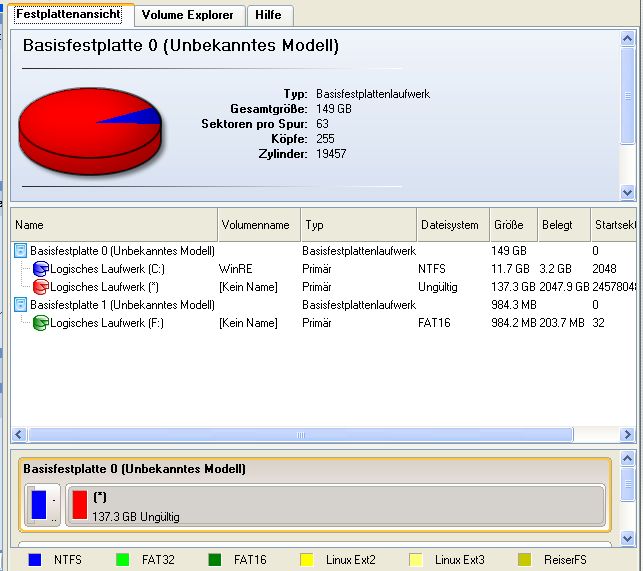643x571 pixels.
Task: Click the 2047.9 GB used cell
Action: (564, 287)
